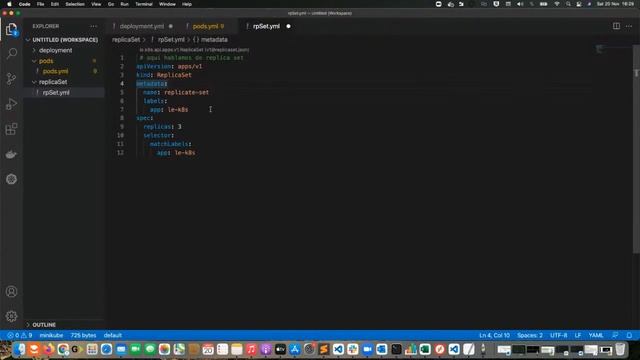
Task: Open Explorer more actions menu
Action: point(94,26)
